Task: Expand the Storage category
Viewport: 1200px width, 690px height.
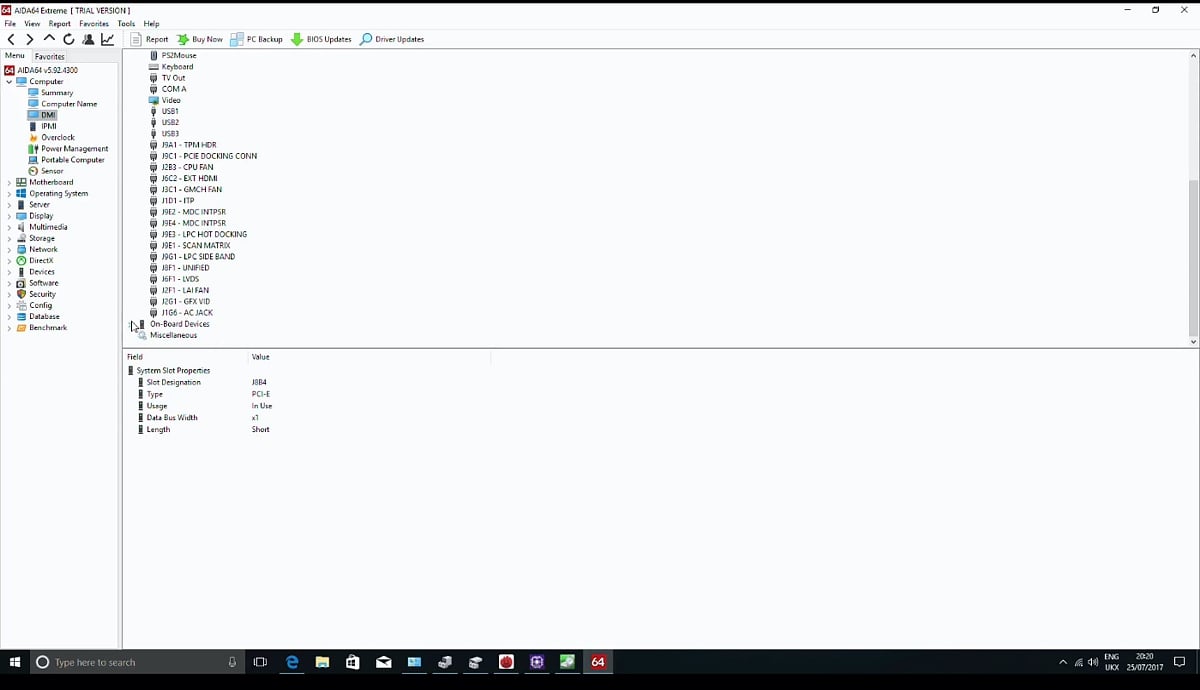Action: pos(9,238)
